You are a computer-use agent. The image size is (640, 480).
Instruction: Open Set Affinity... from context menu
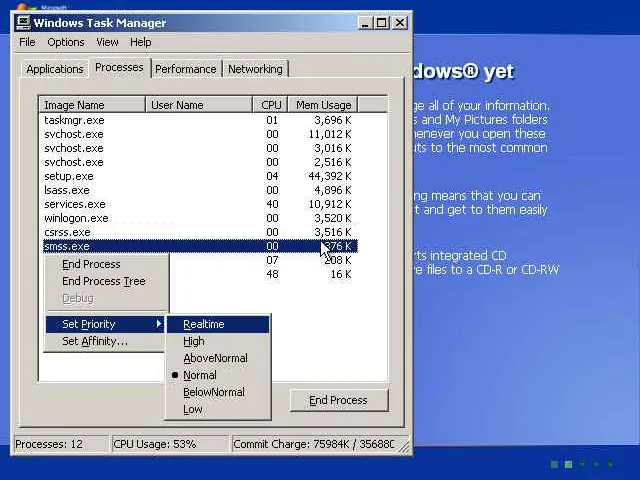[x=105, y=341]
